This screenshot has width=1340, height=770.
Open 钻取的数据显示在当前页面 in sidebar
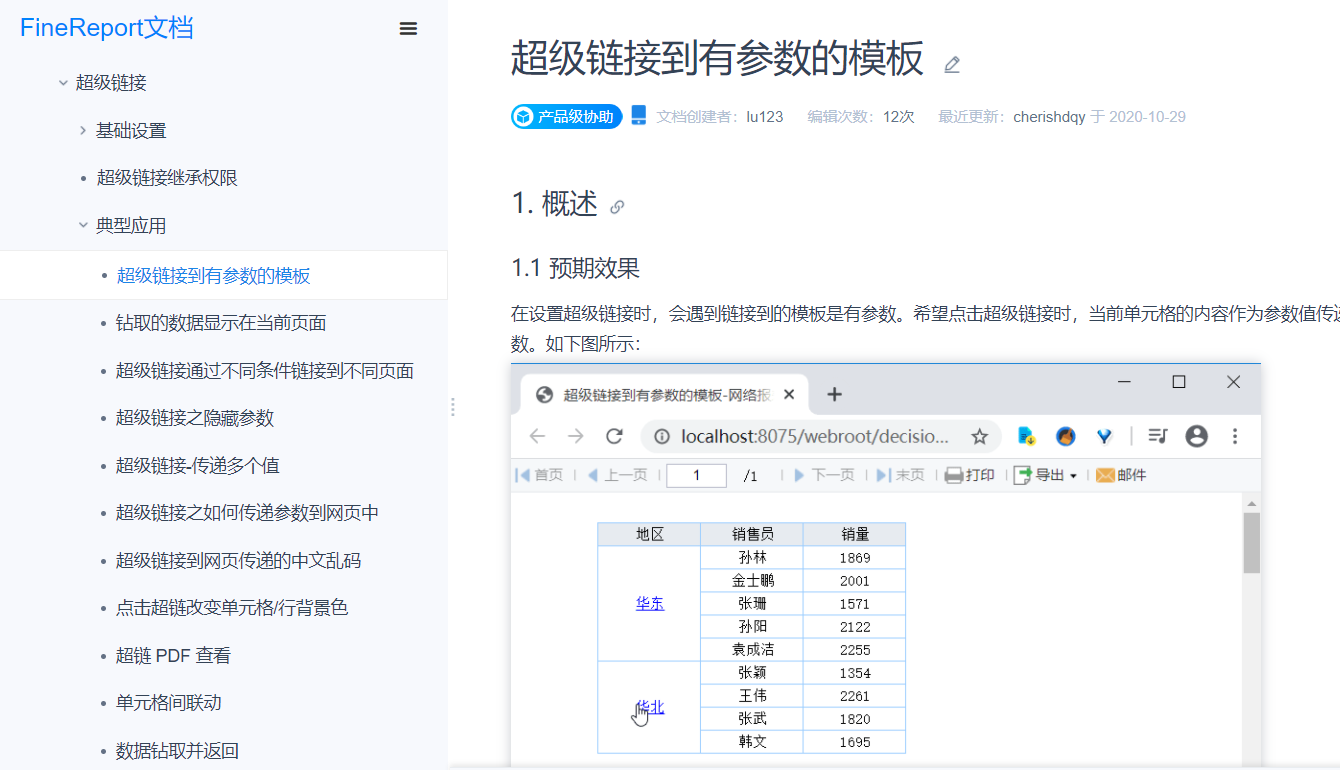(x=221, y=323)
